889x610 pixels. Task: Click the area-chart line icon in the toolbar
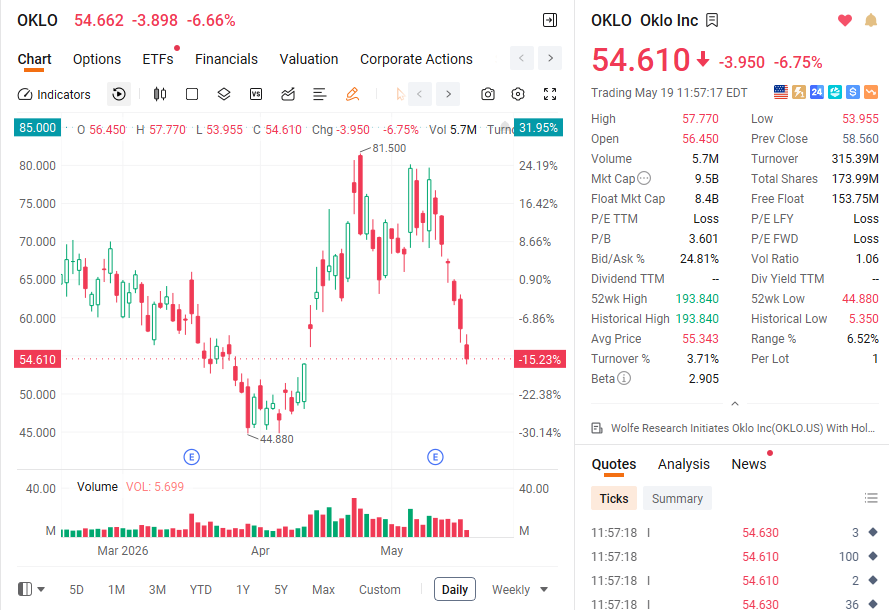click(x=288, y=94)
